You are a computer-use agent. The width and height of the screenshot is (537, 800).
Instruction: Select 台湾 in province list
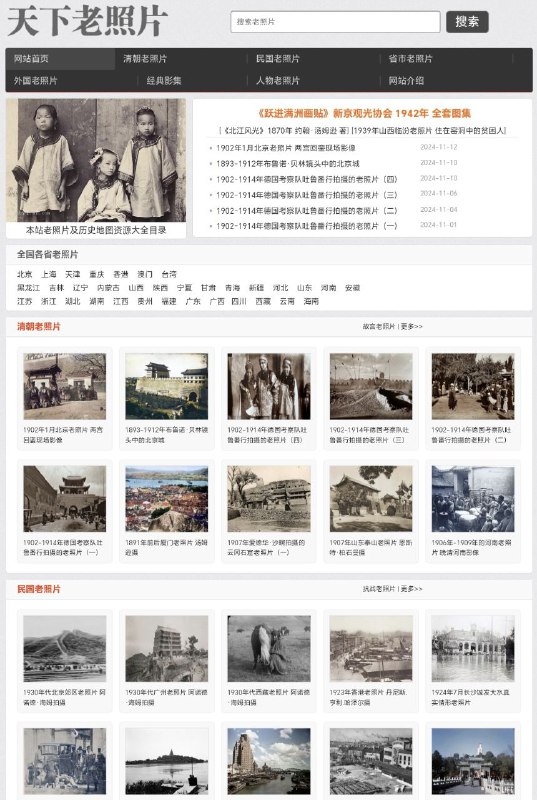click(169, 274)
